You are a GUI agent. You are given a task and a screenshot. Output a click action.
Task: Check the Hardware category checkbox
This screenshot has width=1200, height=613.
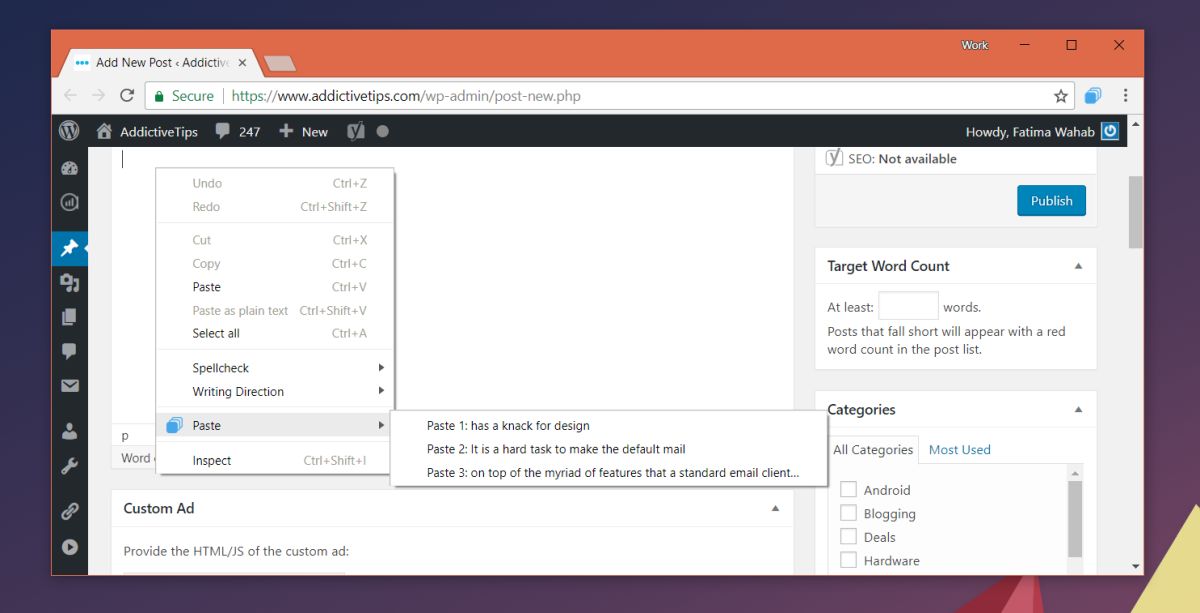pos(848,560)
